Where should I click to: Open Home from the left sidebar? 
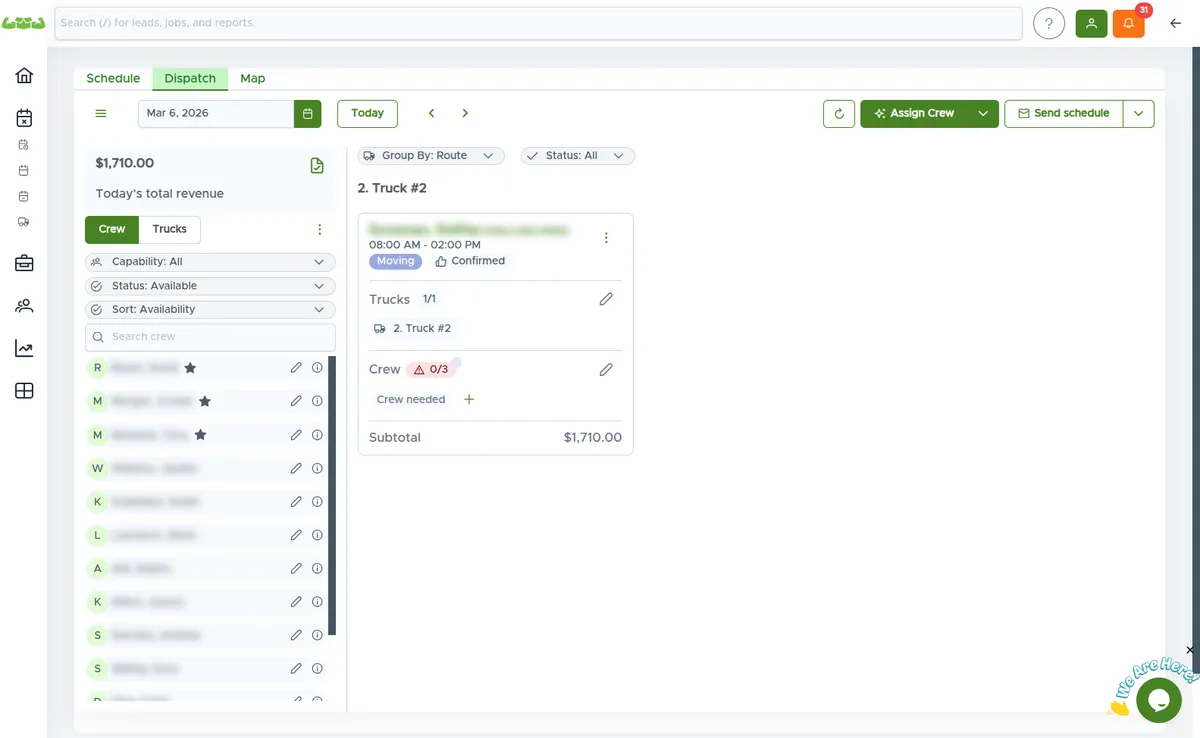[x=24, y=75]
